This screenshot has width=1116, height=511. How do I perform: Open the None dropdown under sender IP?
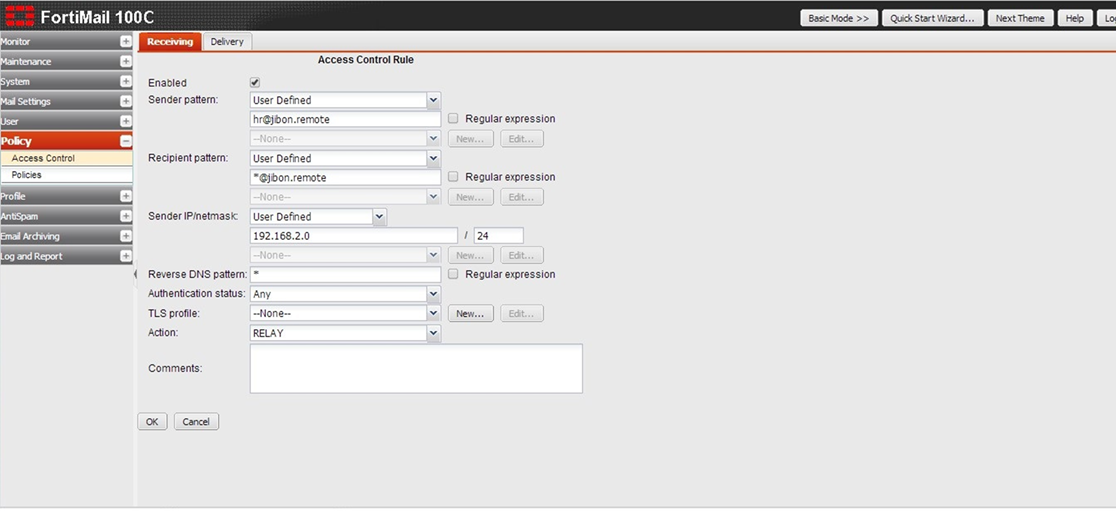click(345, 256)
